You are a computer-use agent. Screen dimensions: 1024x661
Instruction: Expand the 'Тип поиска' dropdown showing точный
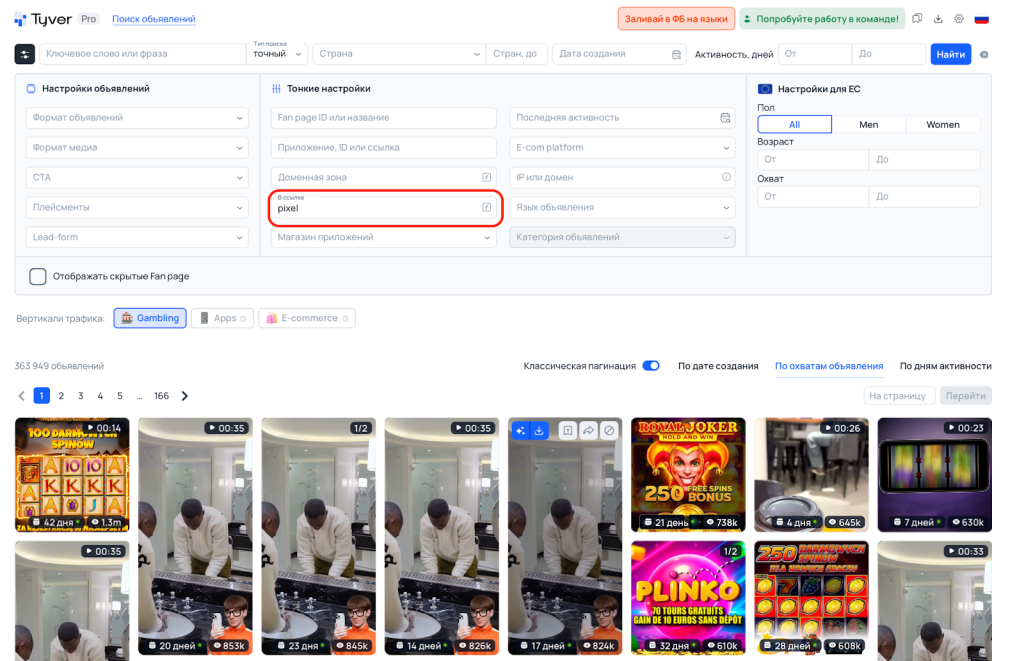tap(277, 54)
